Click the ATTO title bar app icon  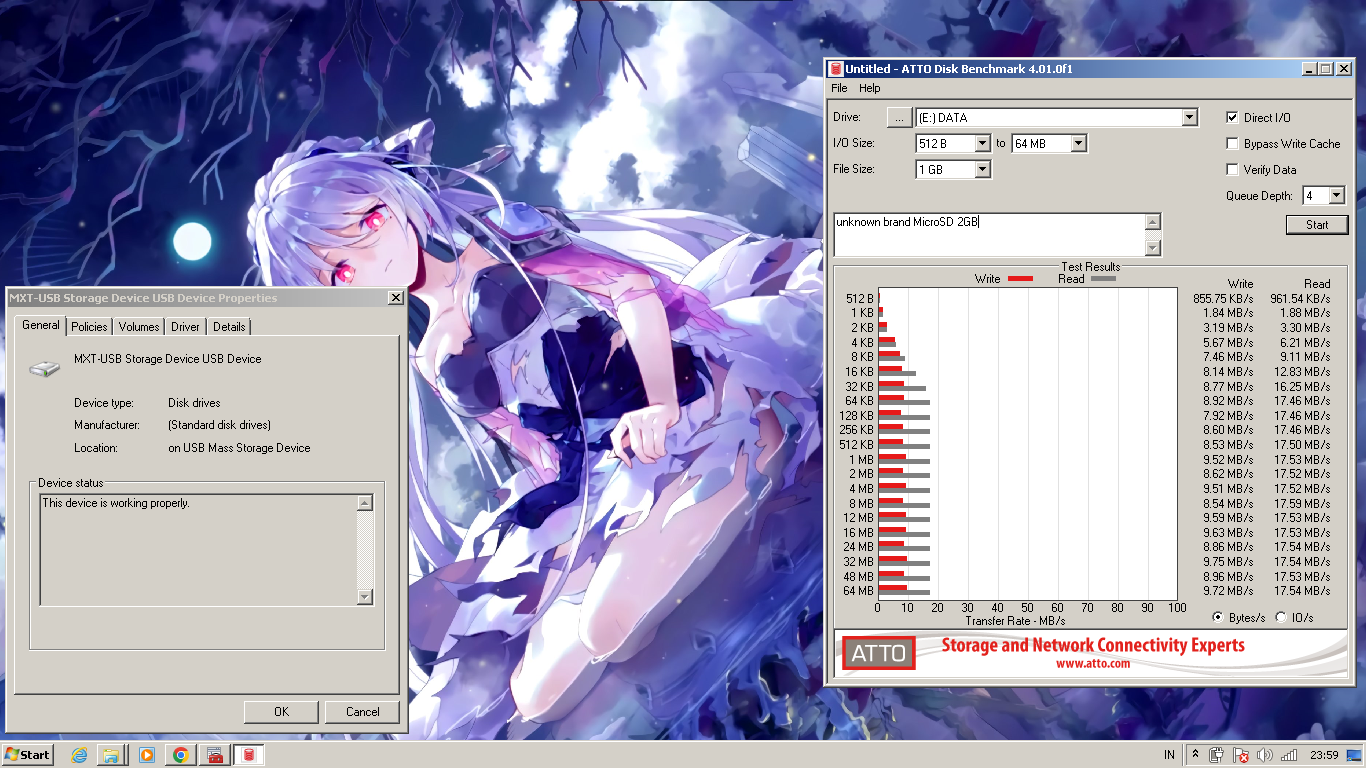835,69
